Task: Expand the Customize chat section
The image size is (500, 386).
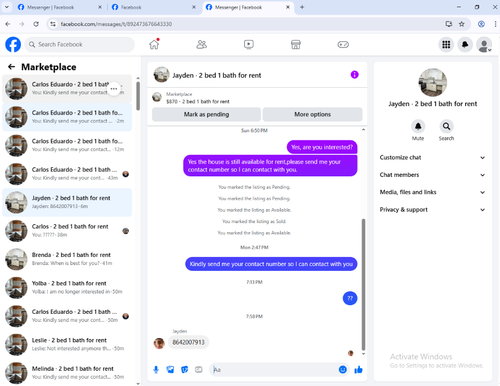Action: 432,157
